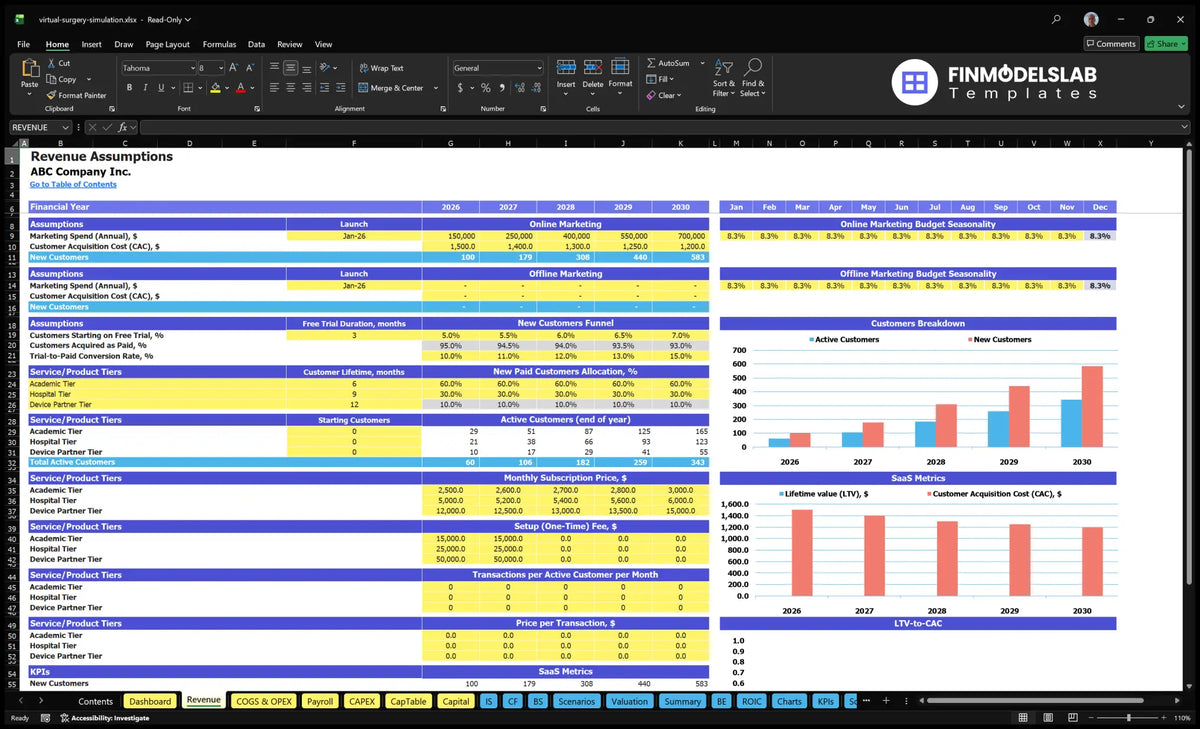Click Increase Decimal icon
The height and width of the screenshot is (729, 1200).
click(518, 88)
